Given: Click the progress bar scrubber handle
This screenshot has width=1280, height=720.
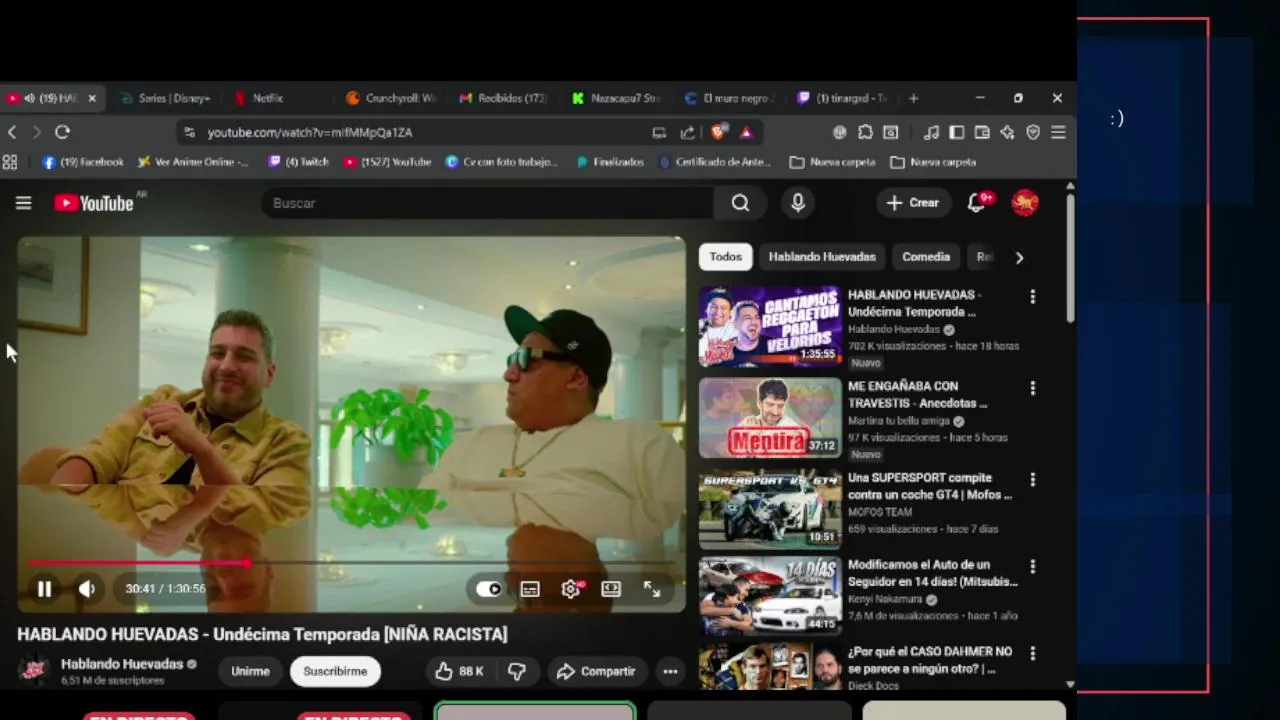Looking at the screenshot, I should tap(247, 563).
